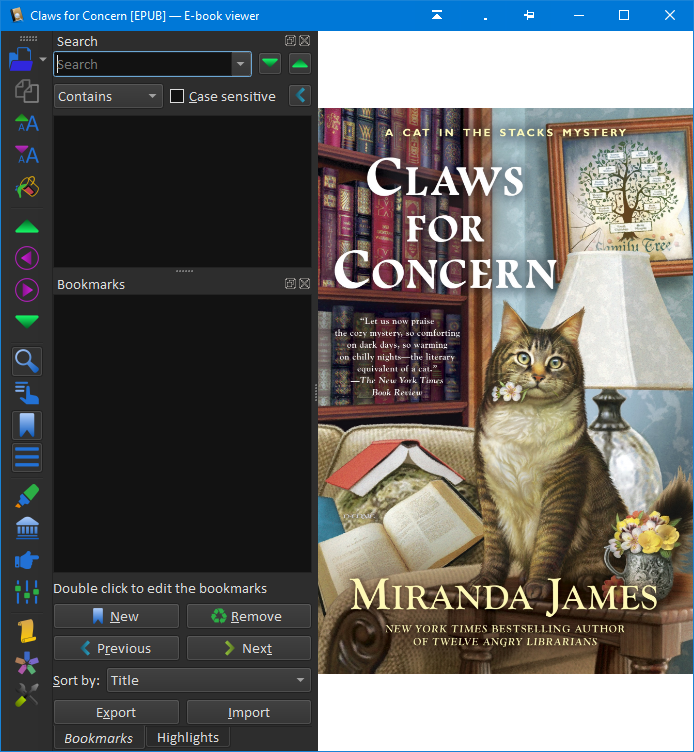The width and height of the screenshot is (694, 752).
Task: Go to next page with green down arrow
Action: click(27, 321)
